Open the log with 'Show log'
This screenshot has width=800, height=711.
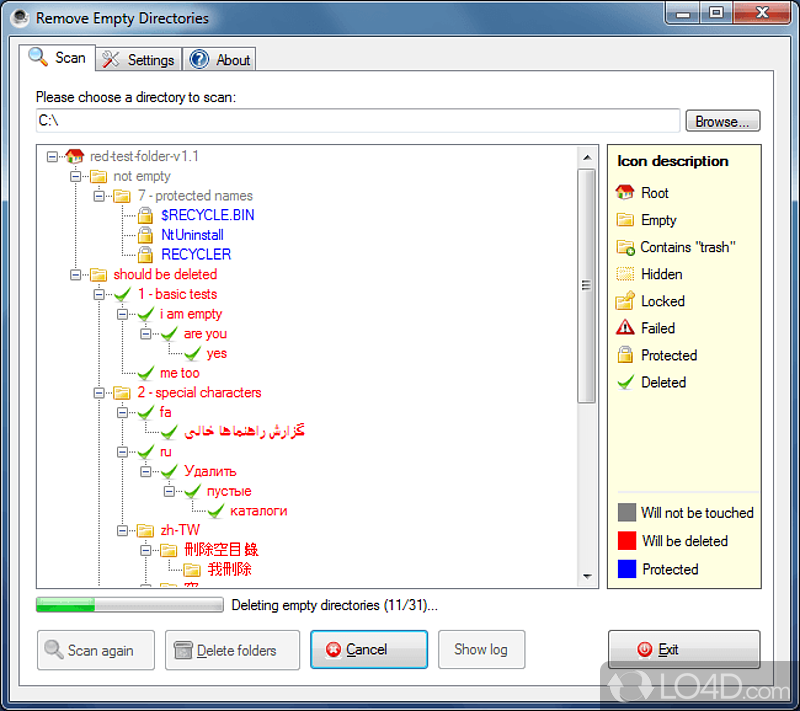tap(481, 649)
